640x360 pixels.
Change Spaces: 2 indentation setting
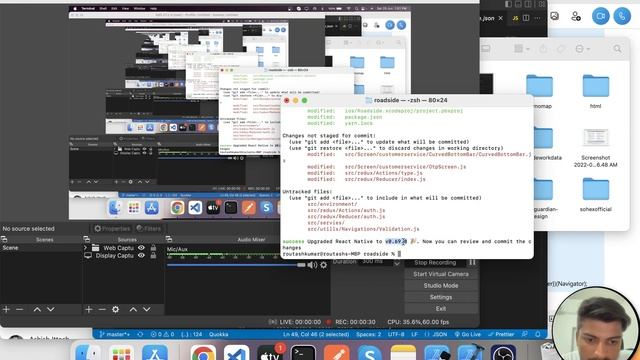369,334
